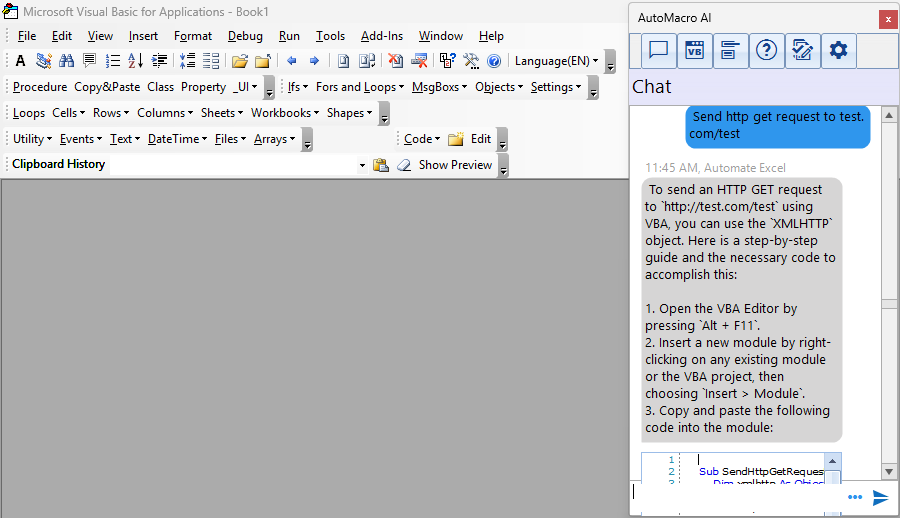Screen dimensions: 900x518
Task: Click the binoculars find icon
Action: [67, 61]
